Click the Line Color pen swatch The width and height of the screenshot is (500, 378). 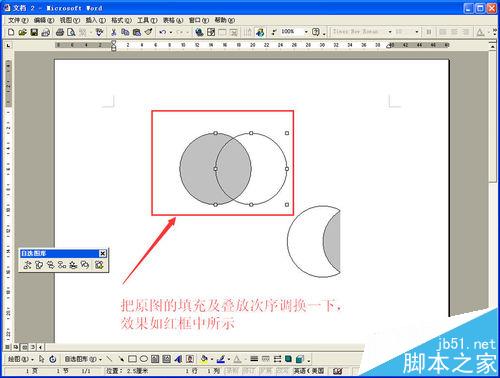(221, 359)
